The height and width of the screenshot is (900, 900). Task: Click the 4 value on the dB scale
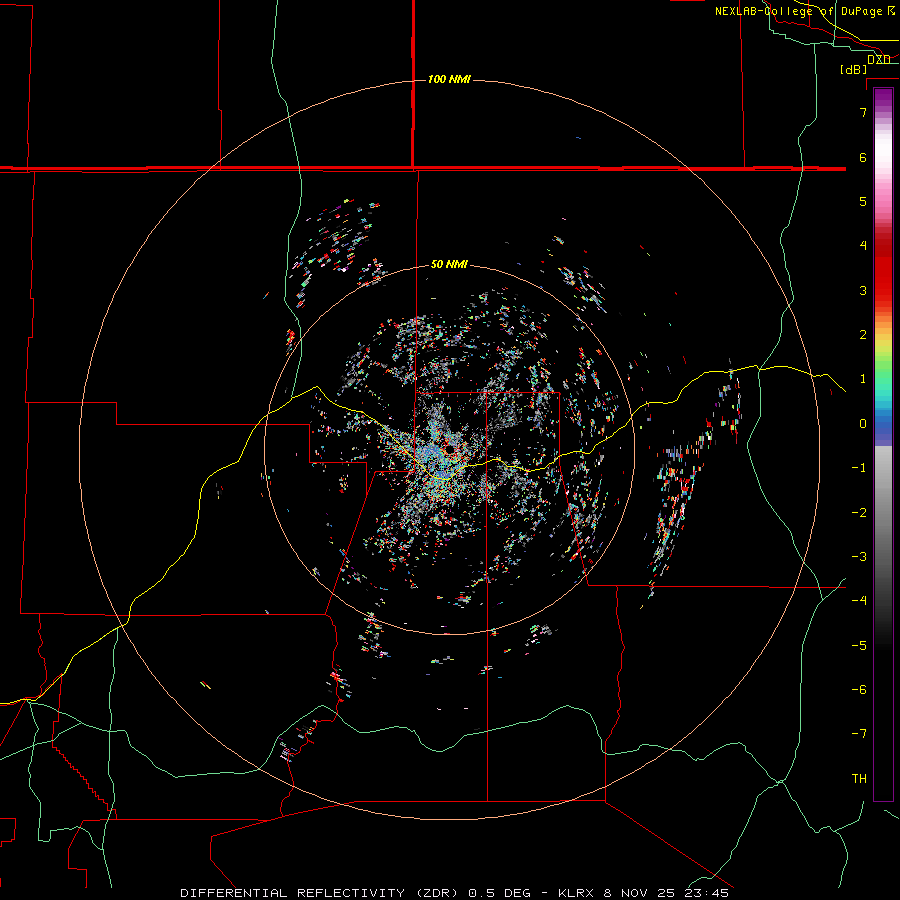pyautogui.click(x=863, y=246)
